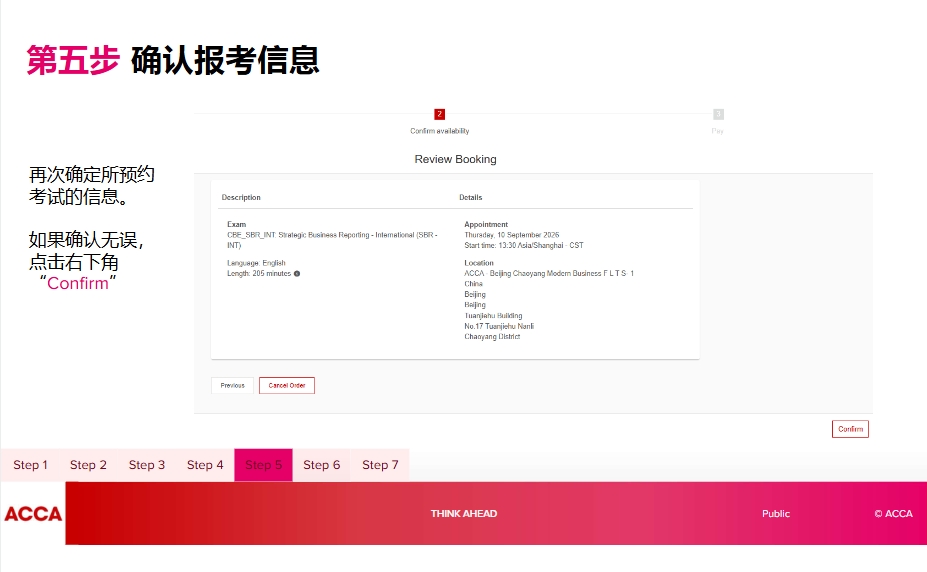927x572 pixels.
Task: Click the Tuanjiehu Building text
Action: [493, 316]
